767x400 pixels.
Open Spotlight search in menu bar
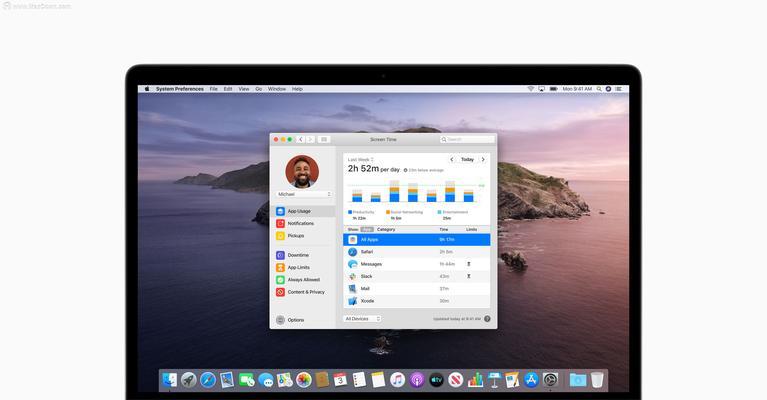pos(599,89)
